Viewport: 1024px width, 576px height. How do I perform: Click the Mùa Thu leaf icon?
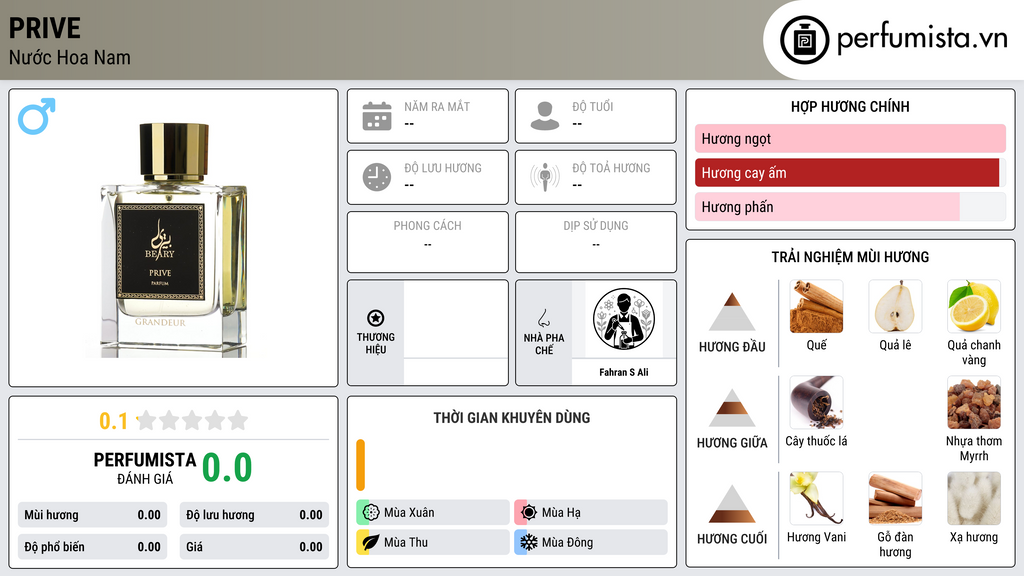[x=371, y=542]
